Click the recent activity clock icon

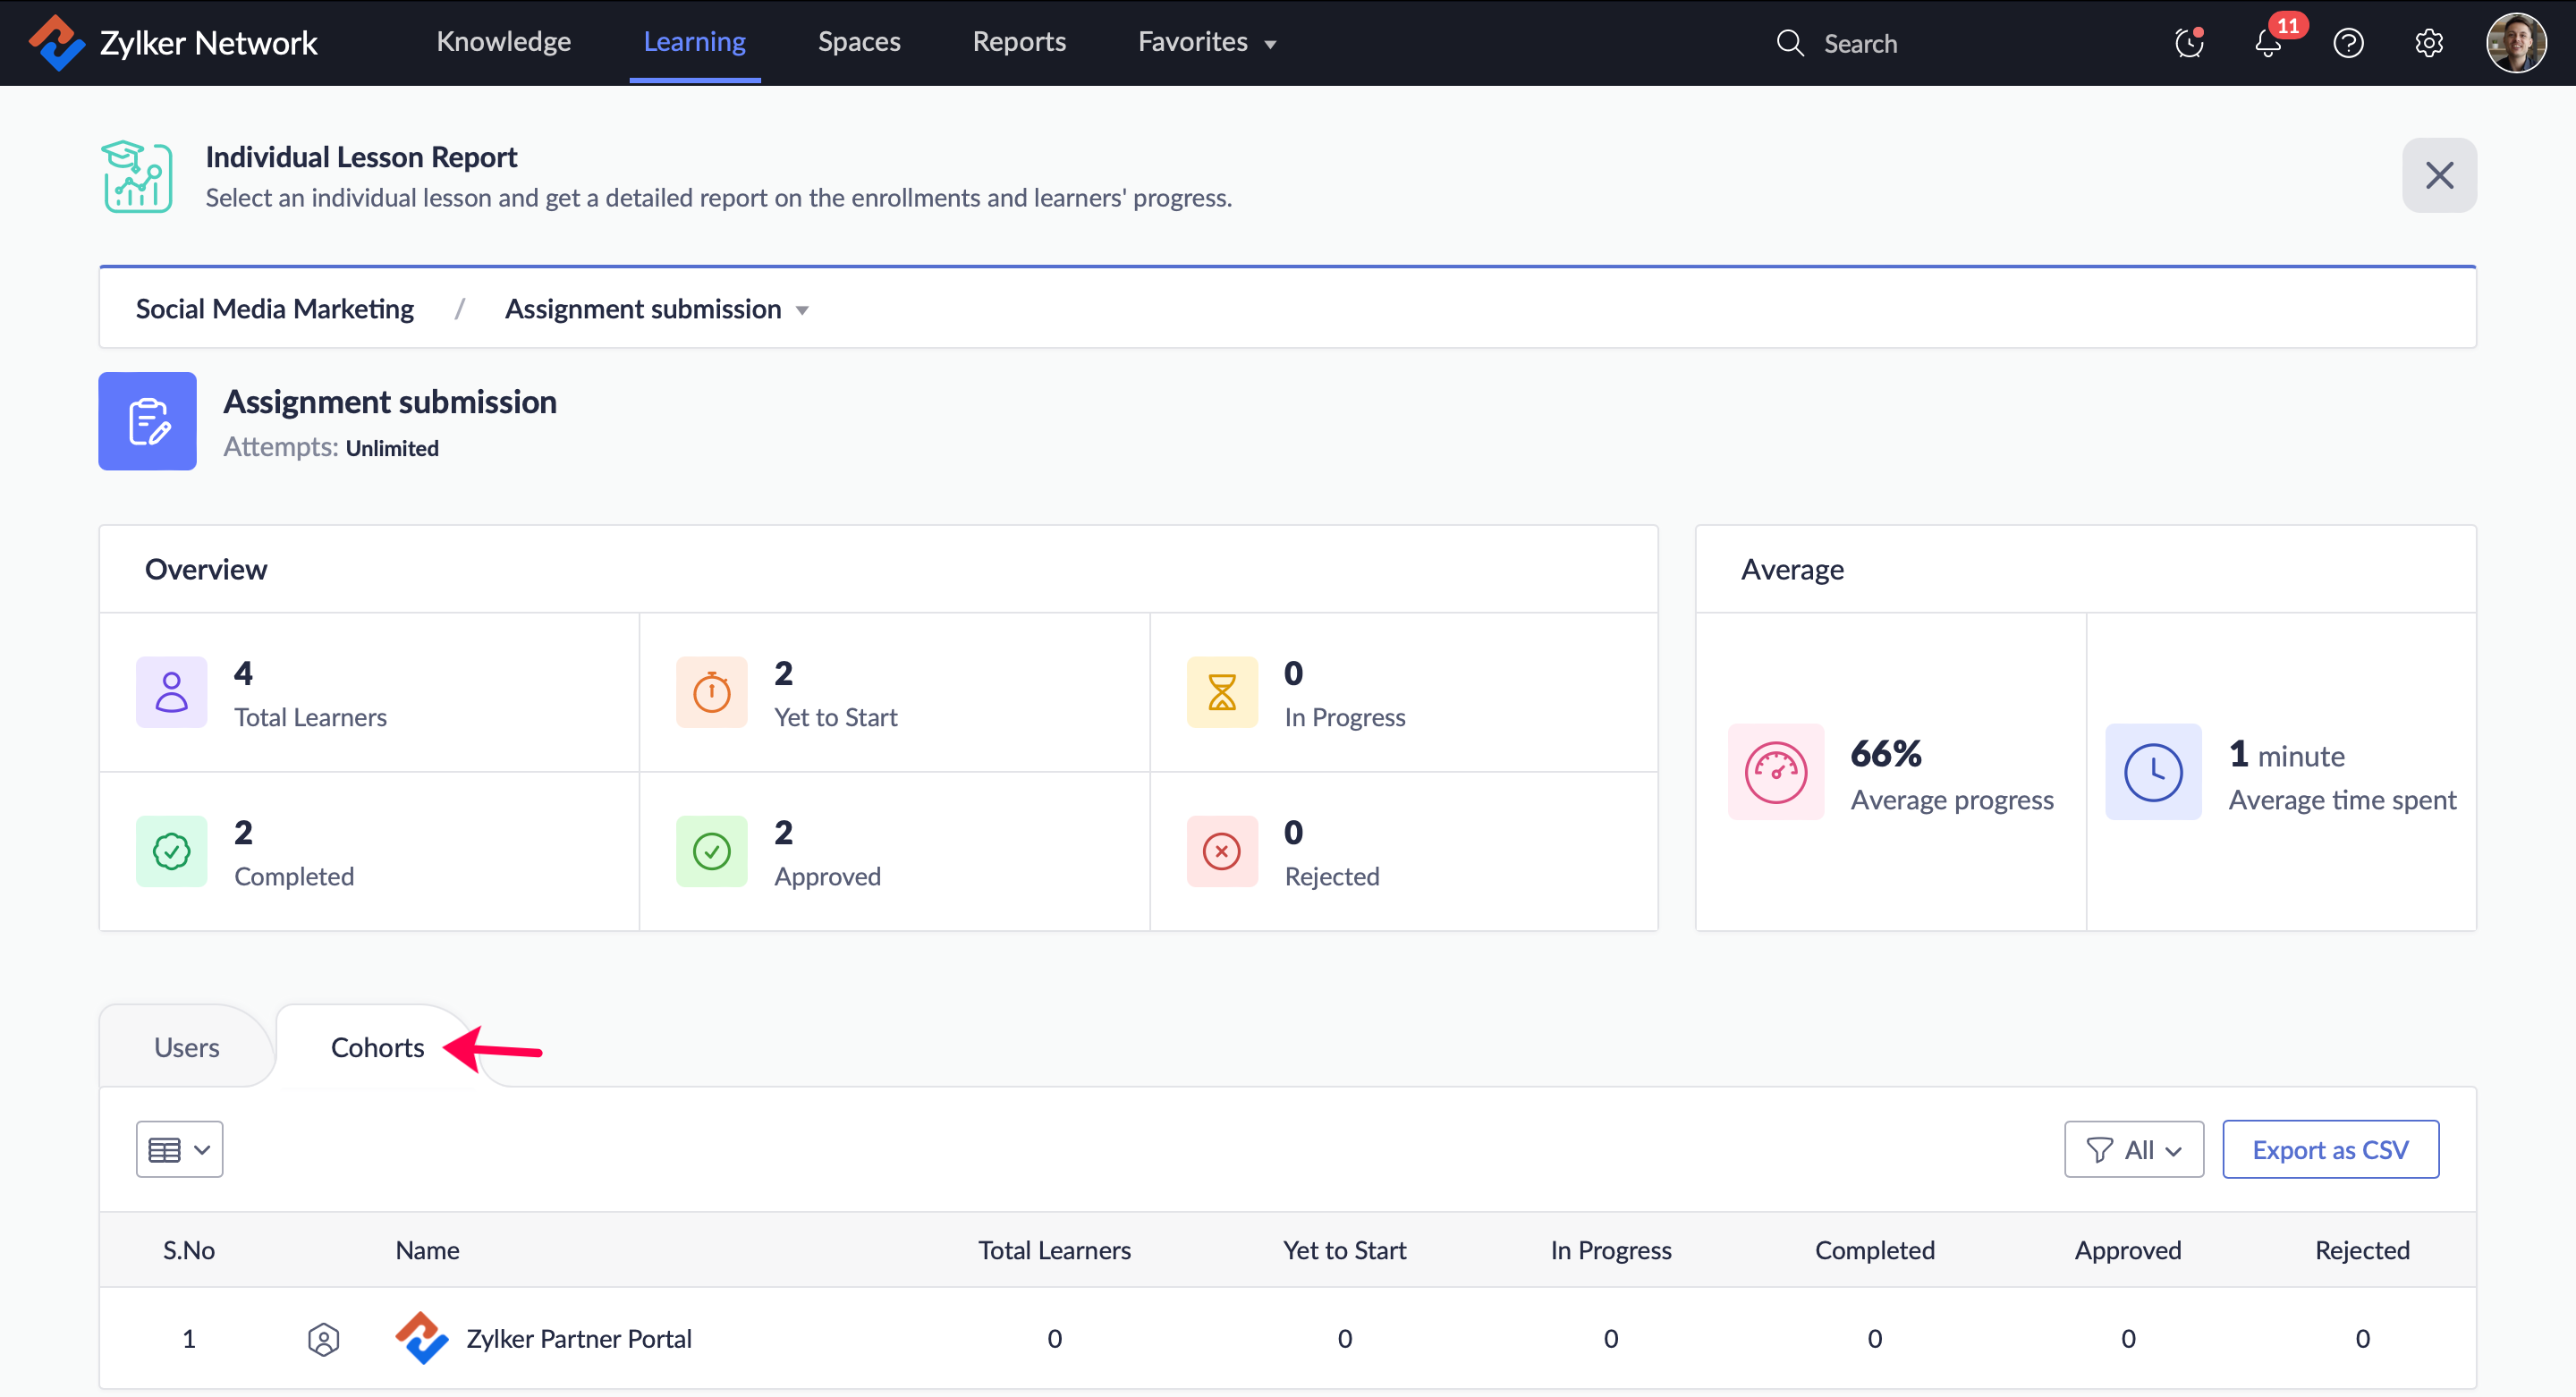(x=2188, y=43)
